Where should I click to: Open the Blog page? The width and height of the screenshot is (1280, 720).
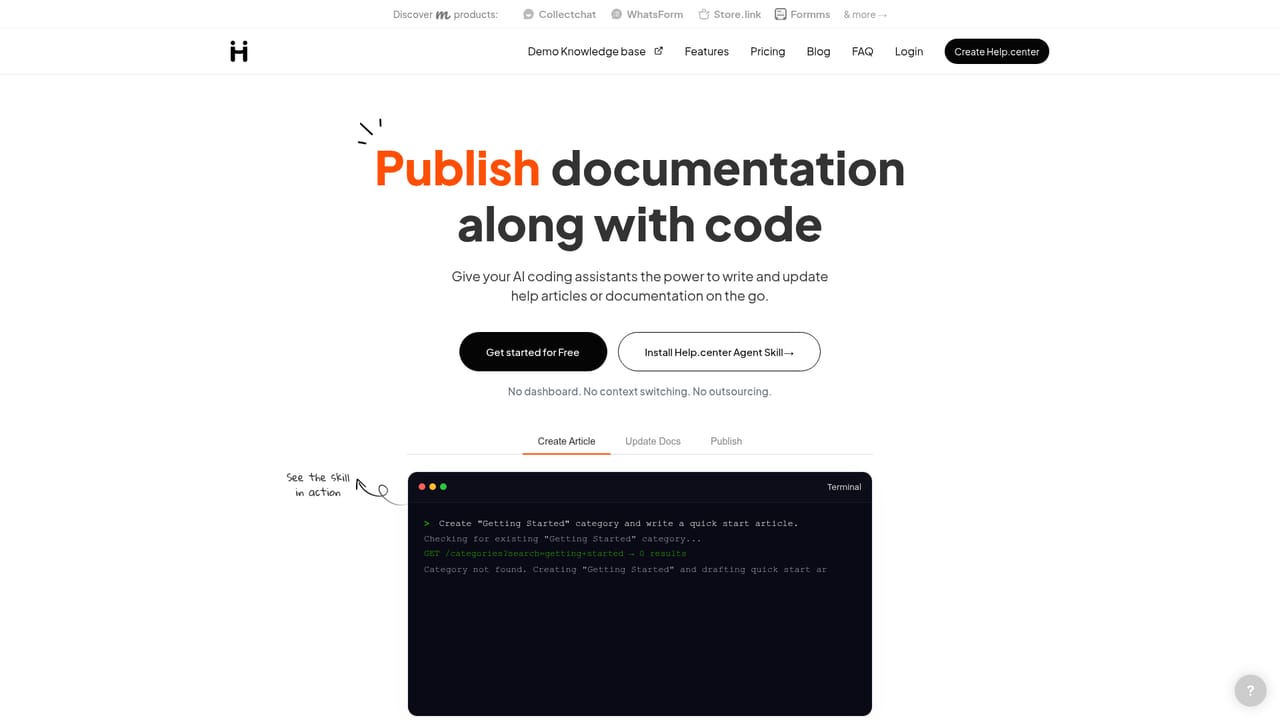point(818,51)
